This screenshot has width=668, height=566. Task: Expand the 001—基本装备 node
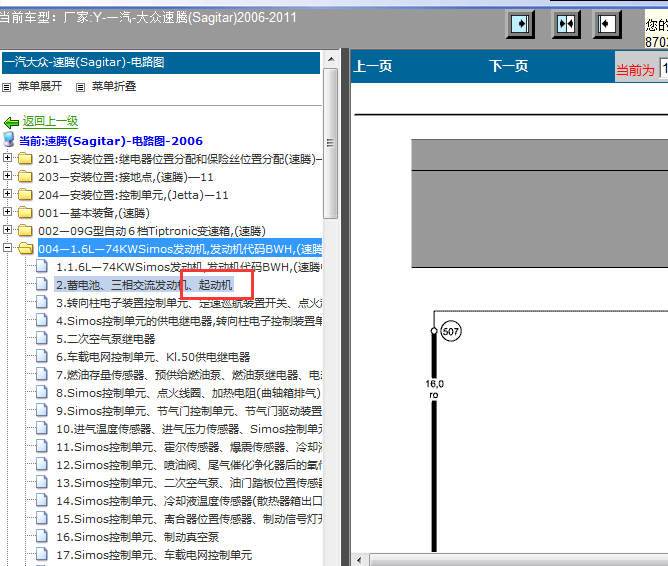tap(7, 212)
